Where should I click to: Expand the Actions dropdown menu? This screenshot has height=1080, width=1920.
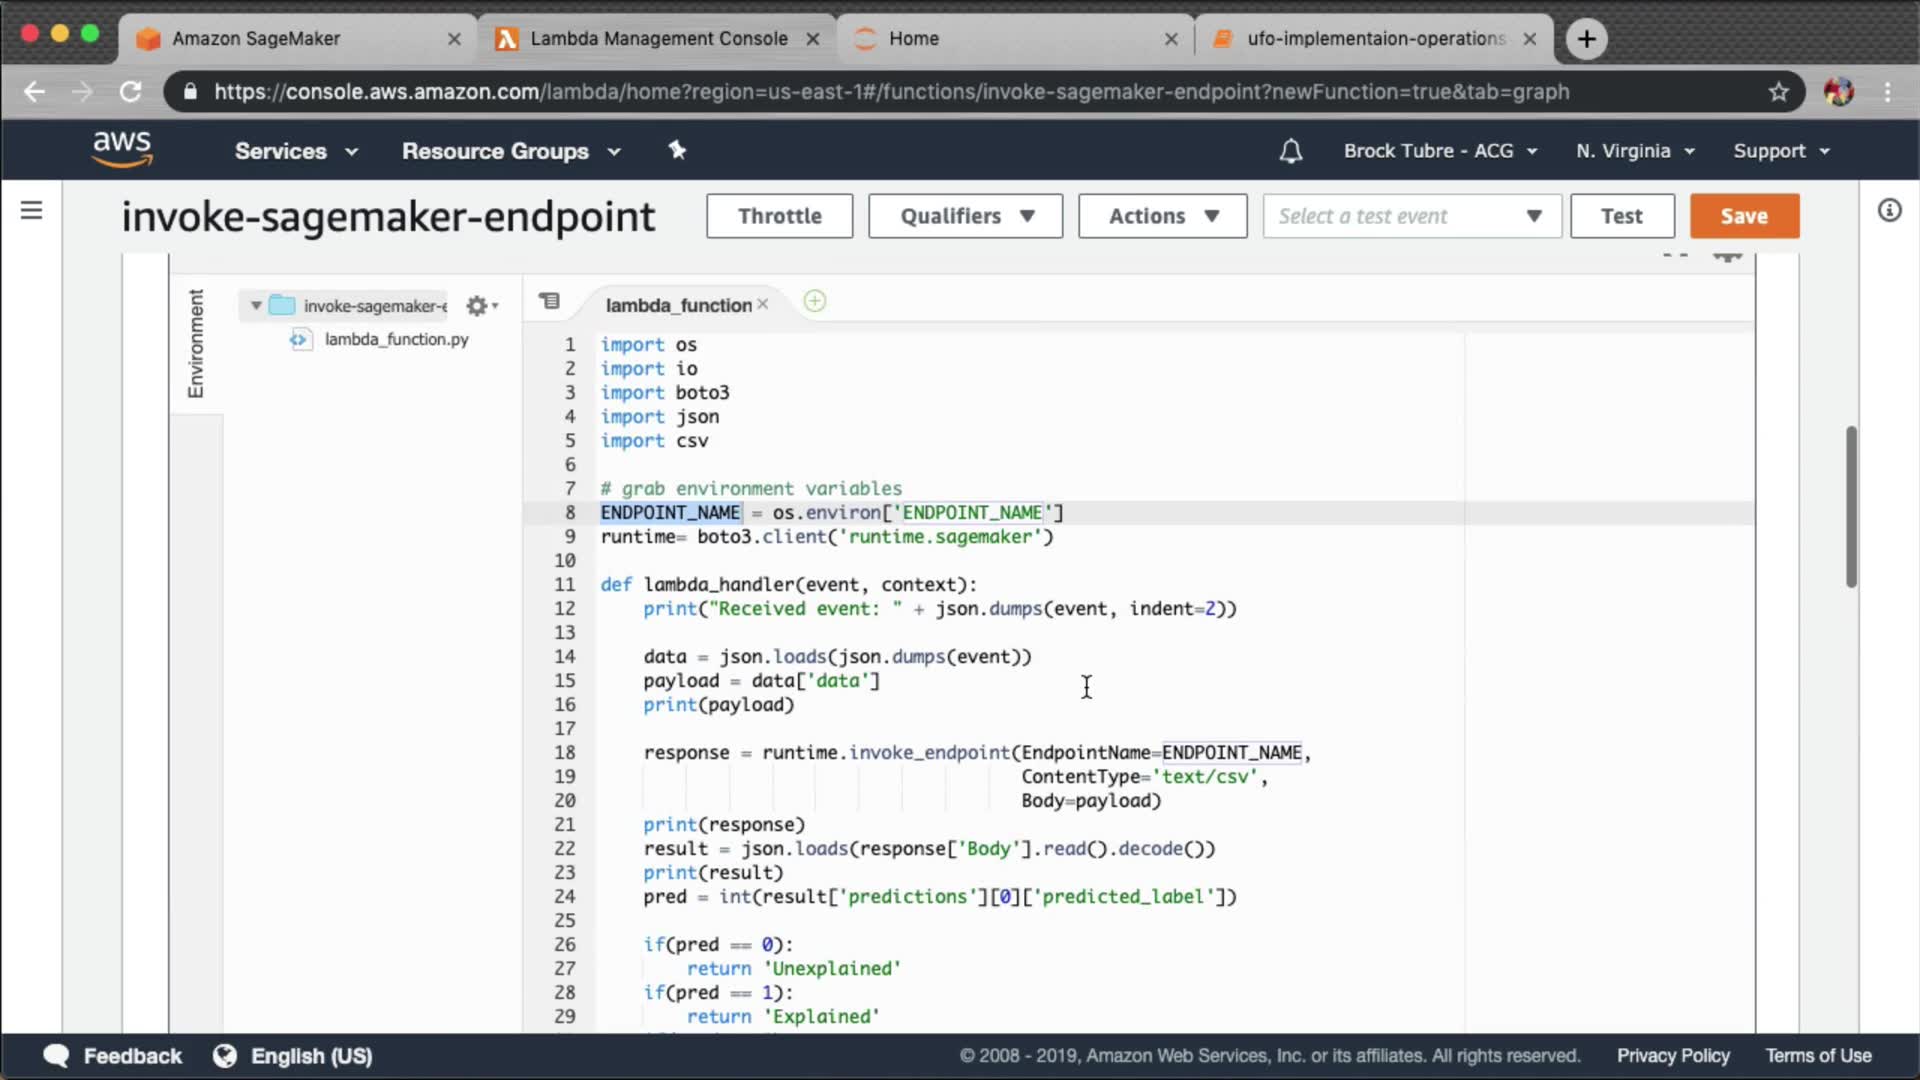[1162, 216]
